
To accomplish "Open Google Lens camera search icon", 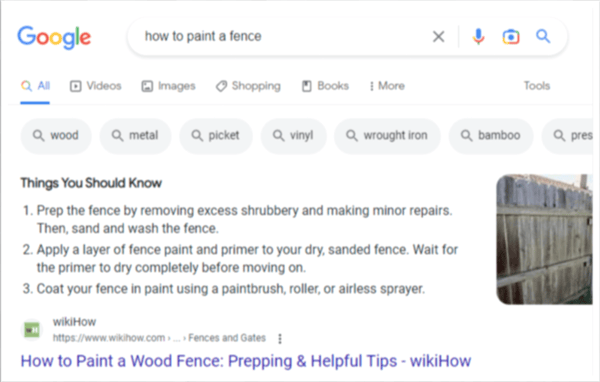I will pos(511,37).
